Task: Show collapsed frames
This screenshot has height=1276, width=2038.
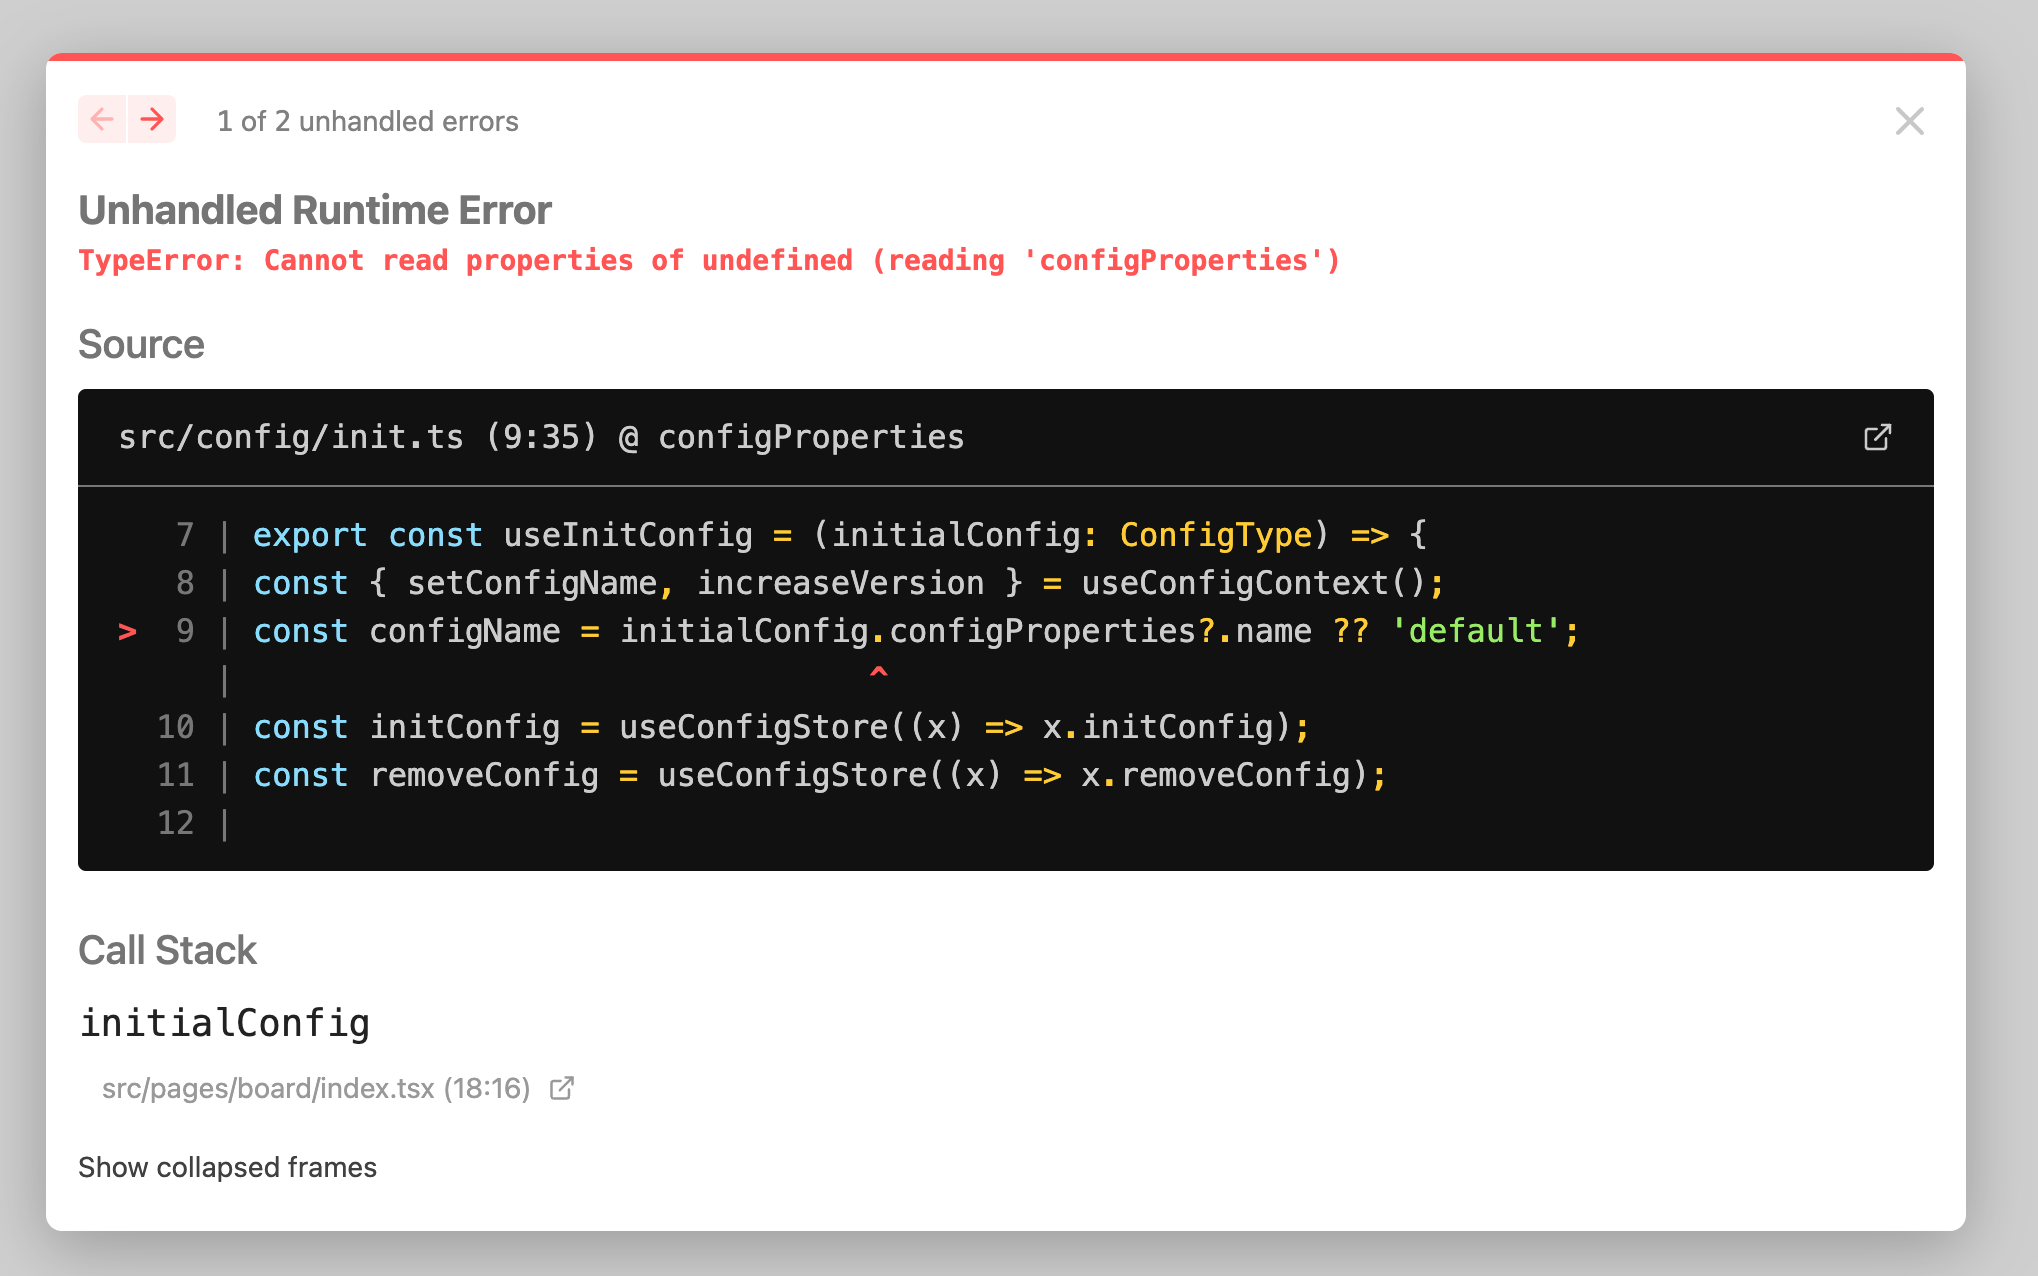Action: 227,1167
